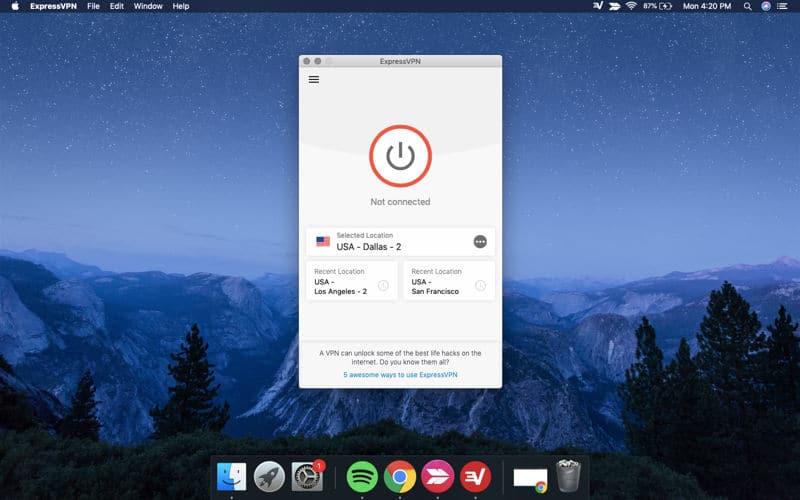
Task: Open the Window menu
Action: click(148, 6)
